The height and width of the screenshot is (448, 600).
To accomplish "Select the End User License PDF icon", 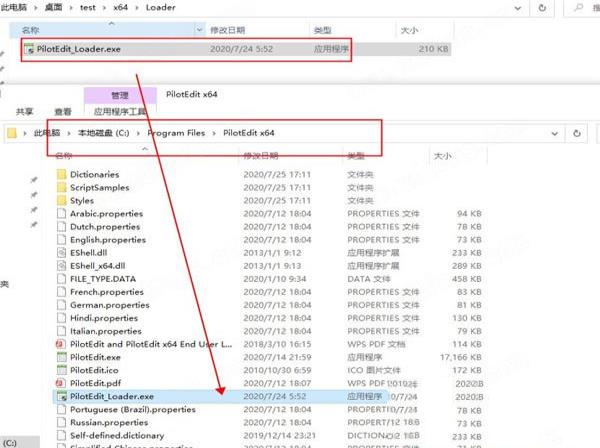I will (60, 344).
